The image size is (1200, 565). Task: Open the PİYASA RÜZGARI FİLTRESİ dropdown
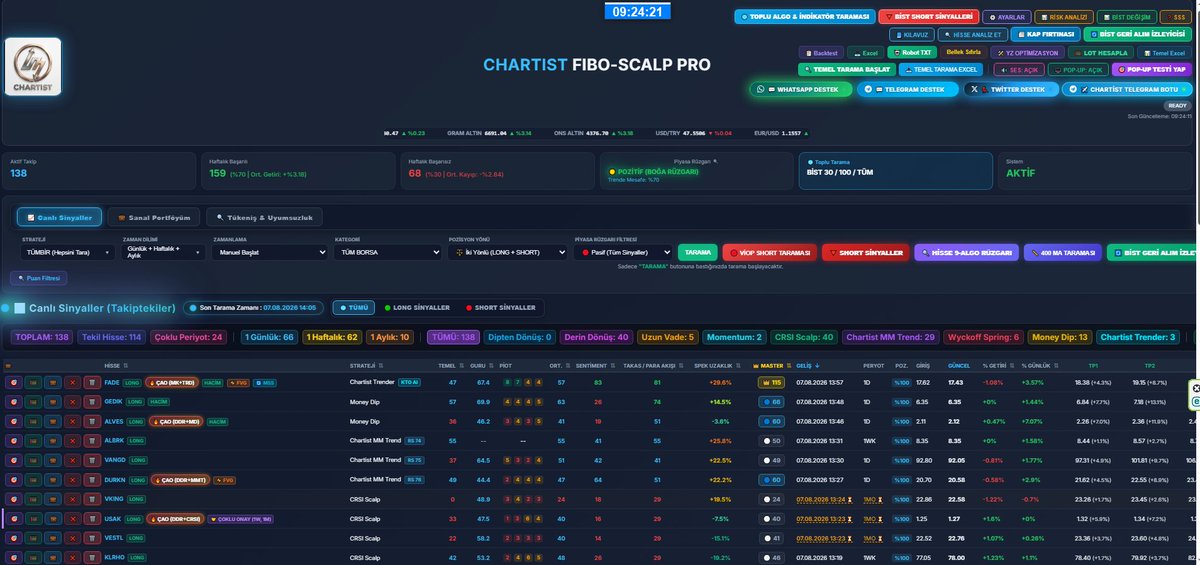point(622,253)
